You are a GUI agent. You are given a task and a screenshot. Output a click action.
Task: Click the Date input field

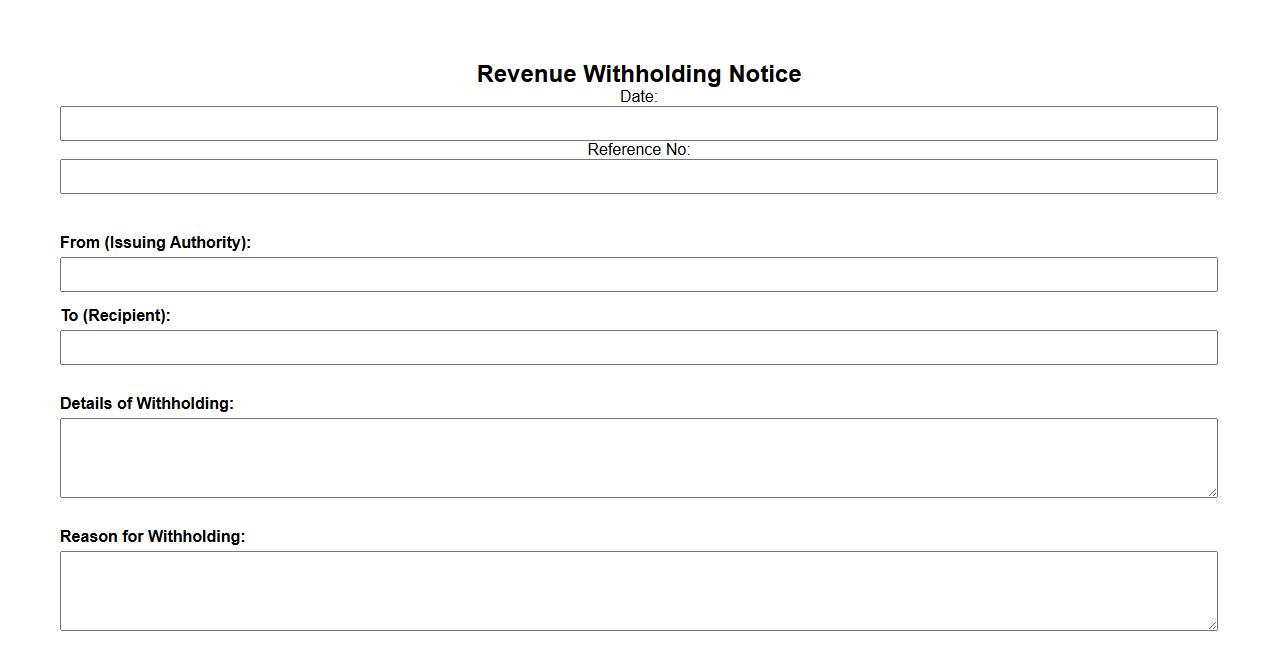[x=638, y=124]
